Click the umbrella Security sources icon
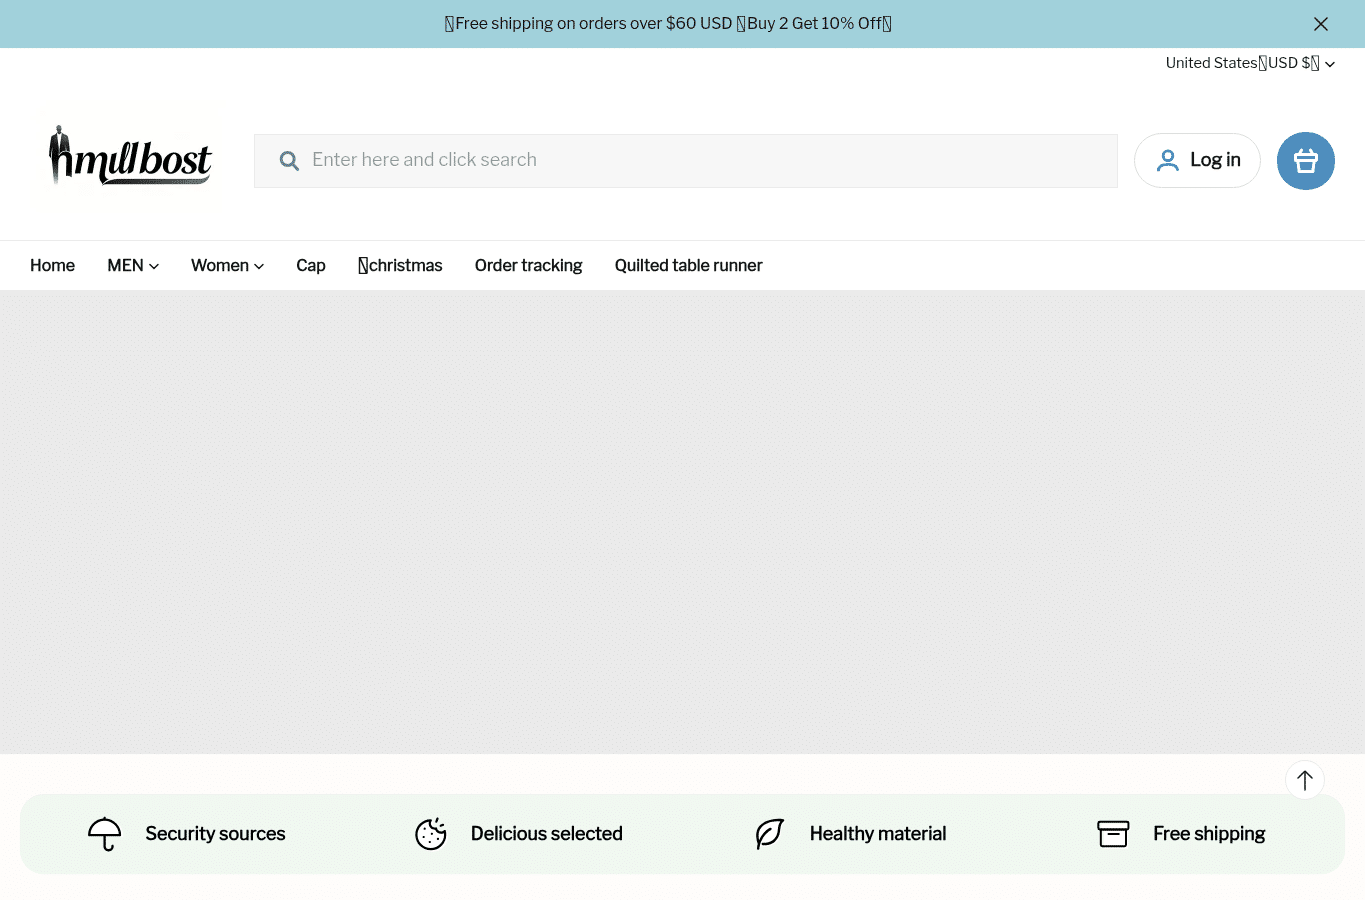Viewport: 1365px width, 900px height. click(105, 834)
